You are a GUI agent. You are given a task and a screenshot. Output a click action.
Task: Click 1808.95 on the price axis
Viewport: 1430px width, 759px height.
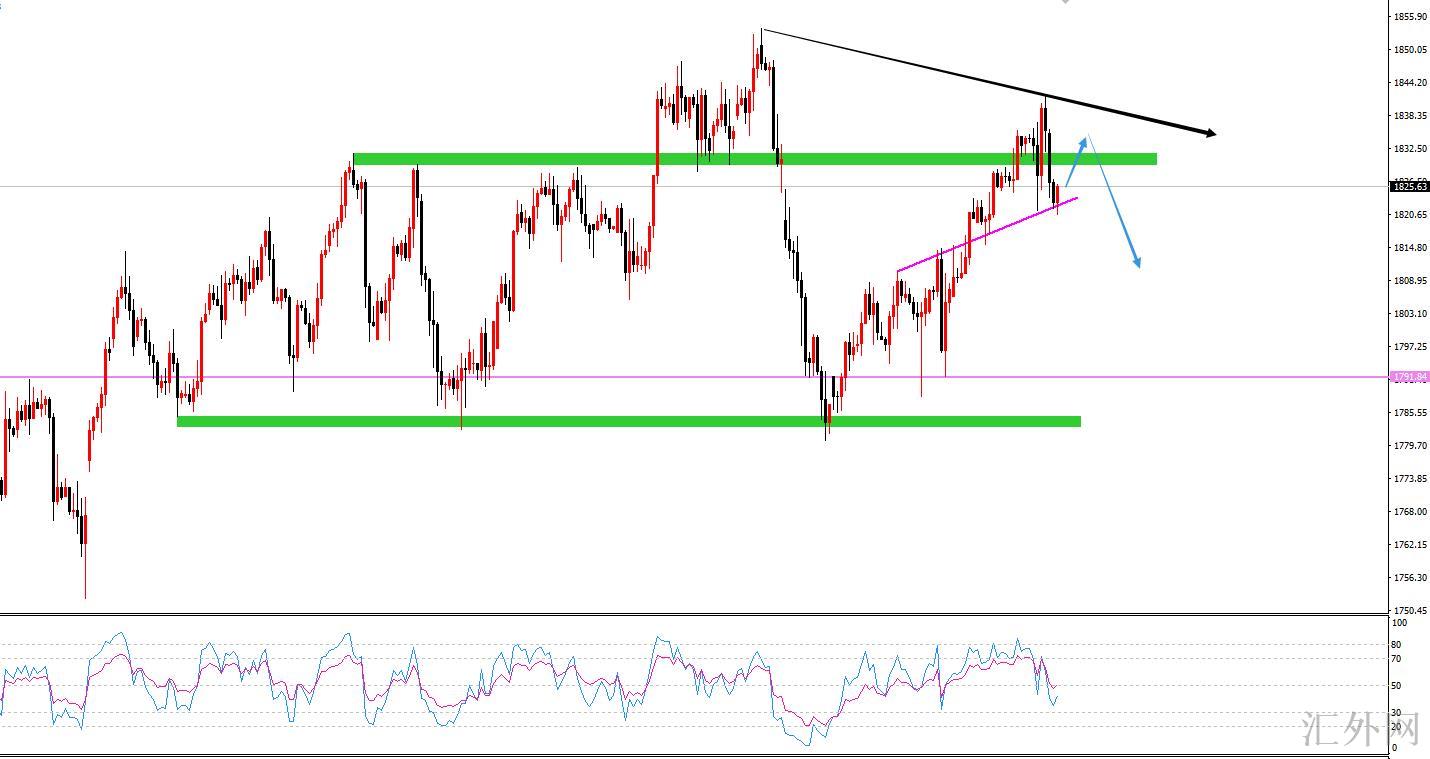[1409, 281]
